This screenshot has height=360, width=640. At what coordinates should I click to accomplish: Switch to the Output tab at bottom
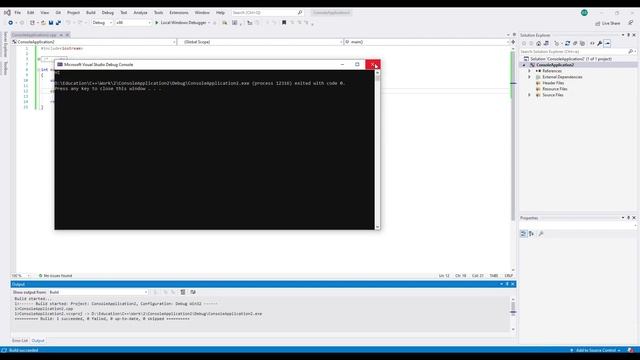click(38, 340)
